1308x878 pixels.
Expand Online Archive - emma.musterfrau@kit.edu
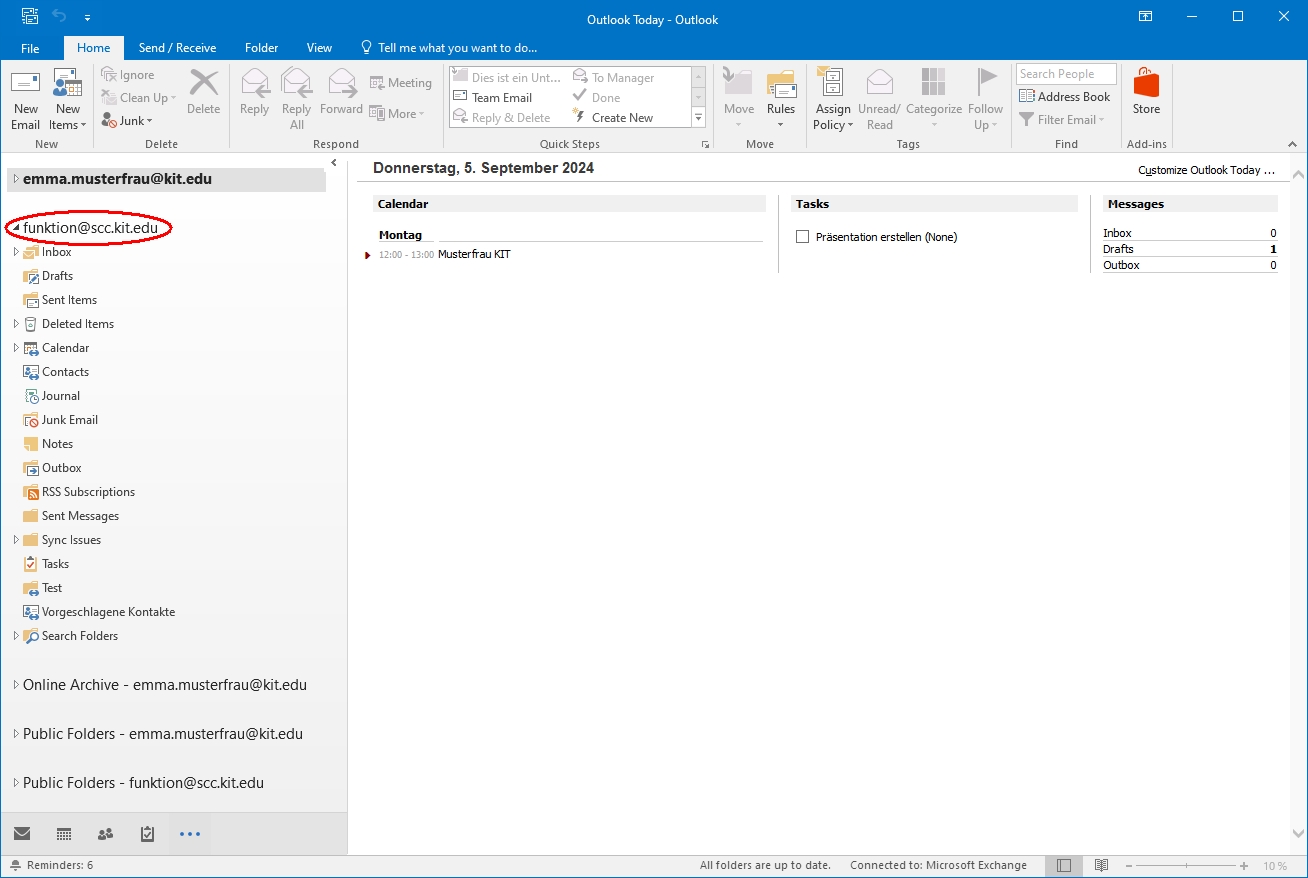click(x=16, y=685)
